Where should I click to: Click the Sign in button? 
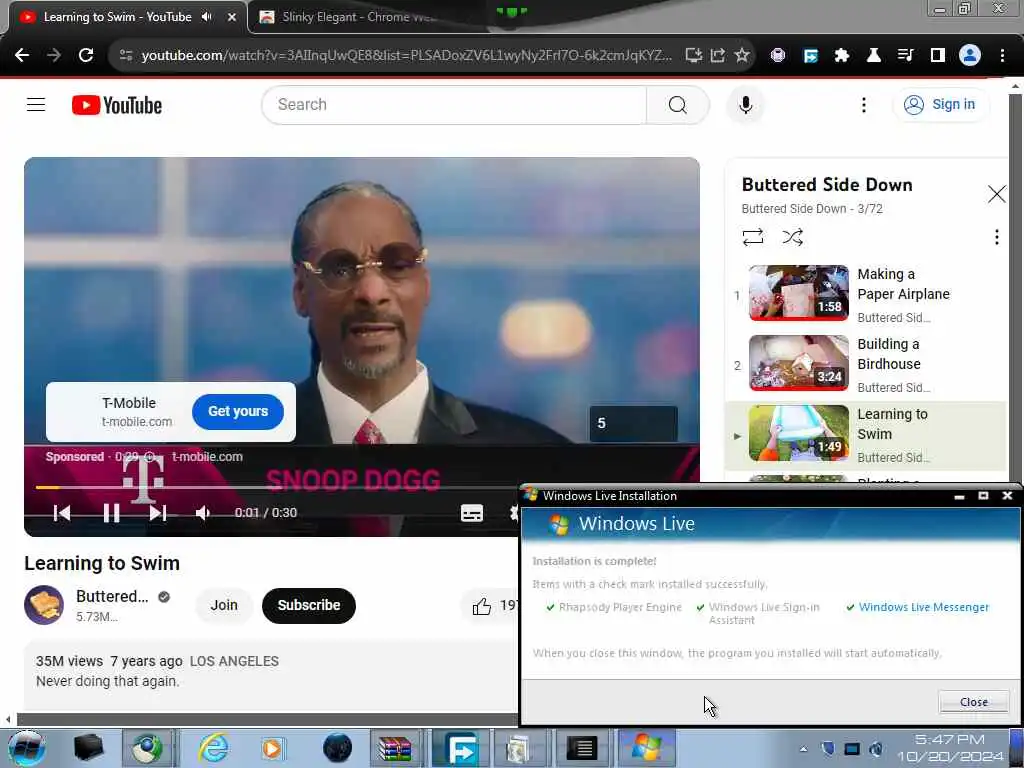[940, 104]
